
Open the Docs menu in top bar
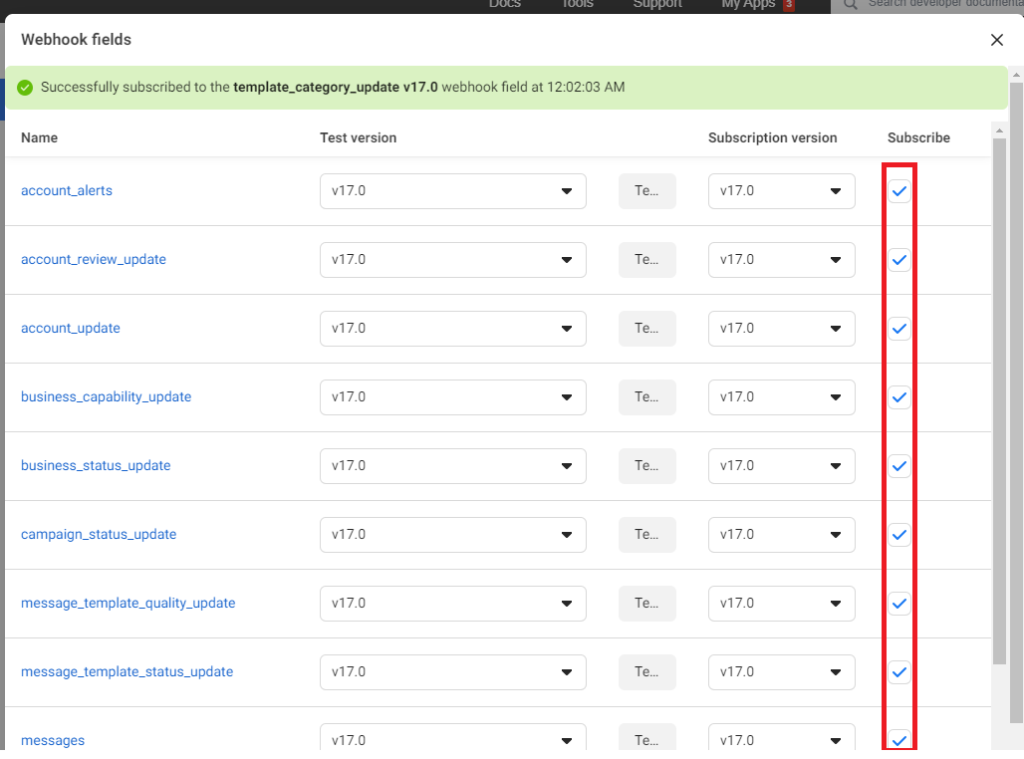coord(505,4)
